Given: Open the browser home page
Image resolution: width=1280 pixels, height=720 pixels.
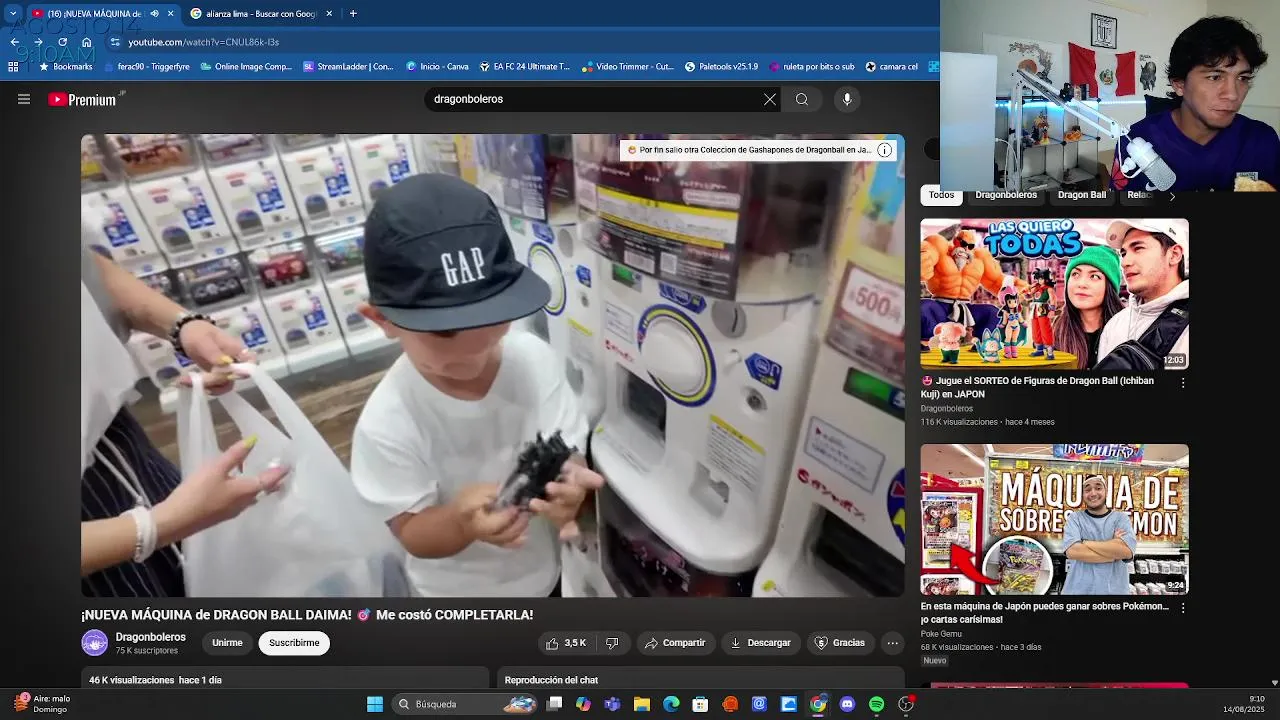Looking at the screenshot, I should tap(86, 42).
